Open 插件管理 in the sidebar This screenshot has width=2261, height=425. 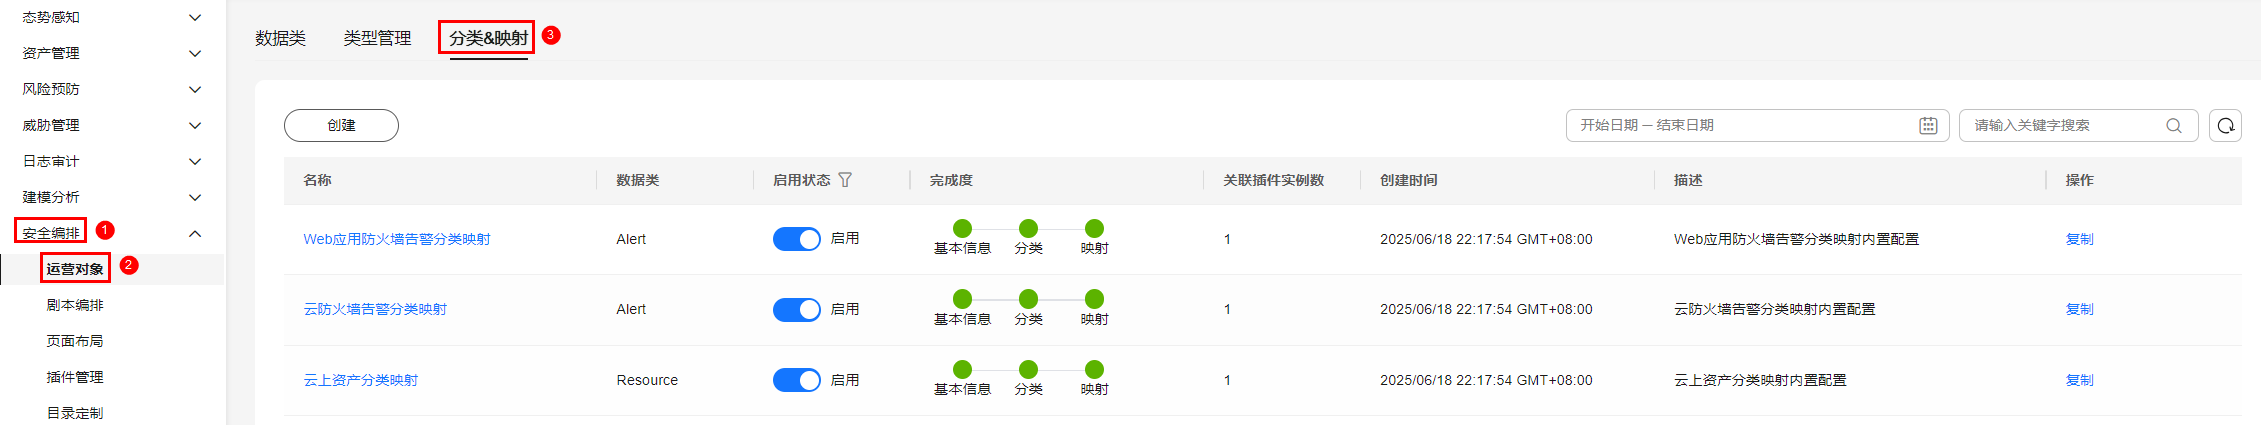[75, 377]
